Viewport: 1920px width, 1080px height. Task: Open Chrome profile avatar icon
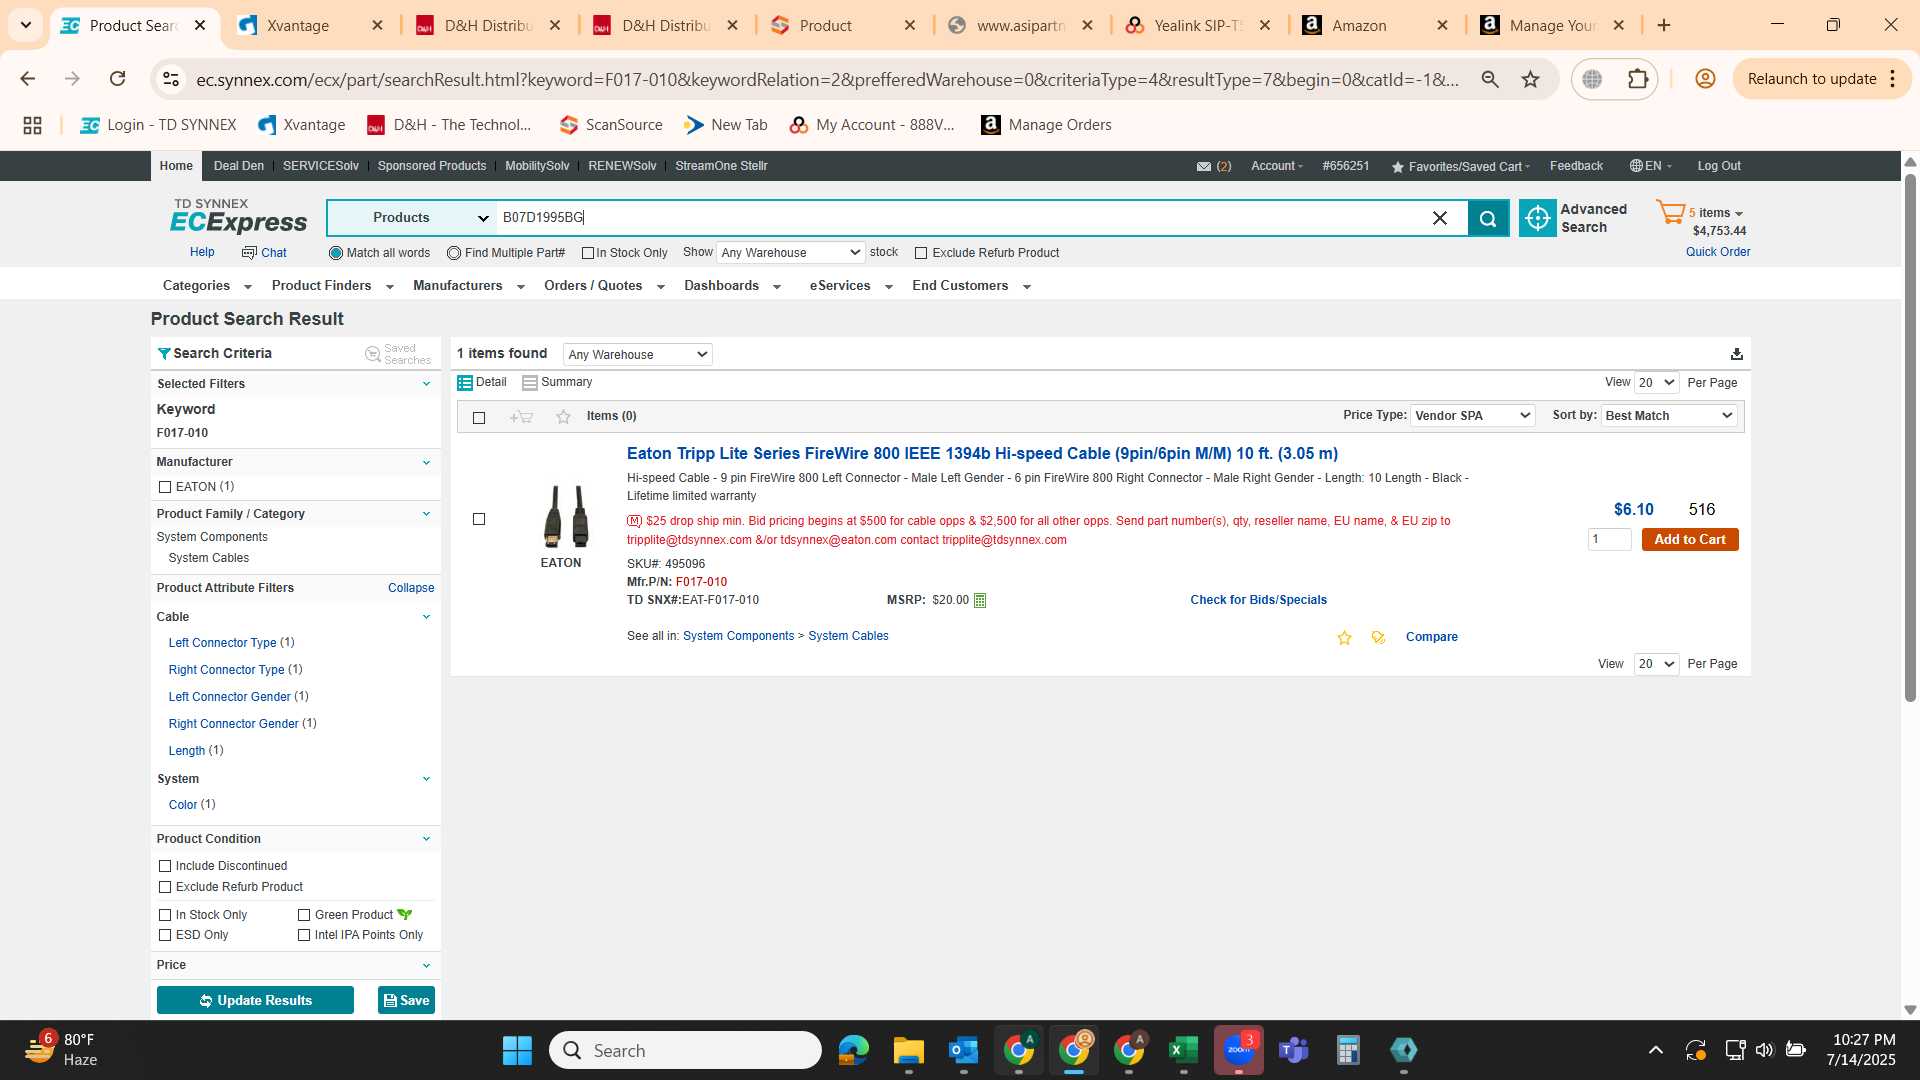click(x=1705, y=79)
